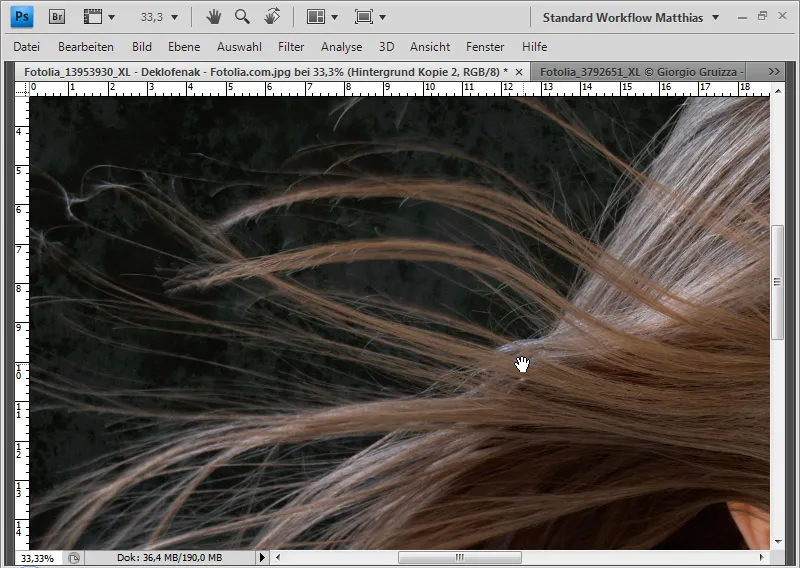The width and height of the screenshot is (800, 568).
Task: Click the Dok: 36,4 MB/190,0 MB status info
Action: click(x=169, y=558)
